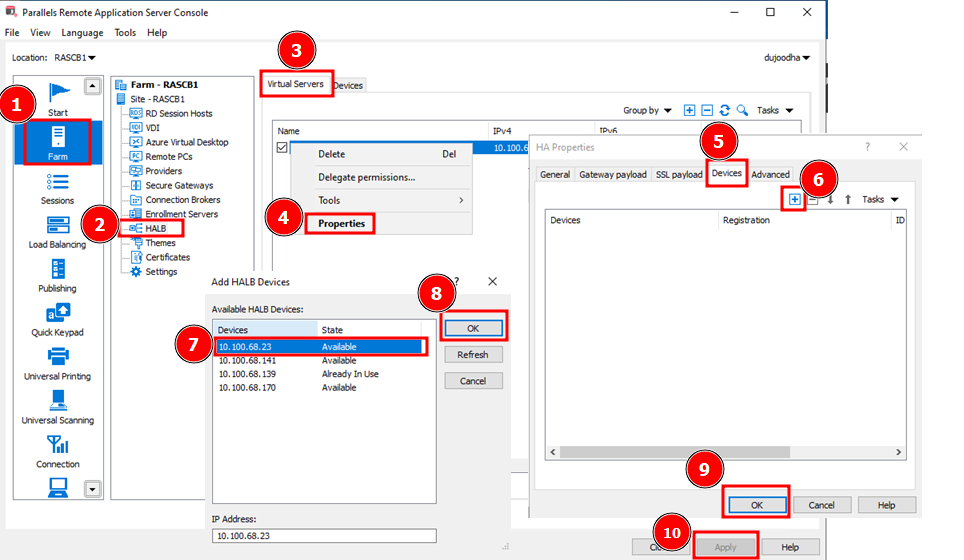Open the Sessions category
Screen dimensions: 964x560
click(57, 189)
